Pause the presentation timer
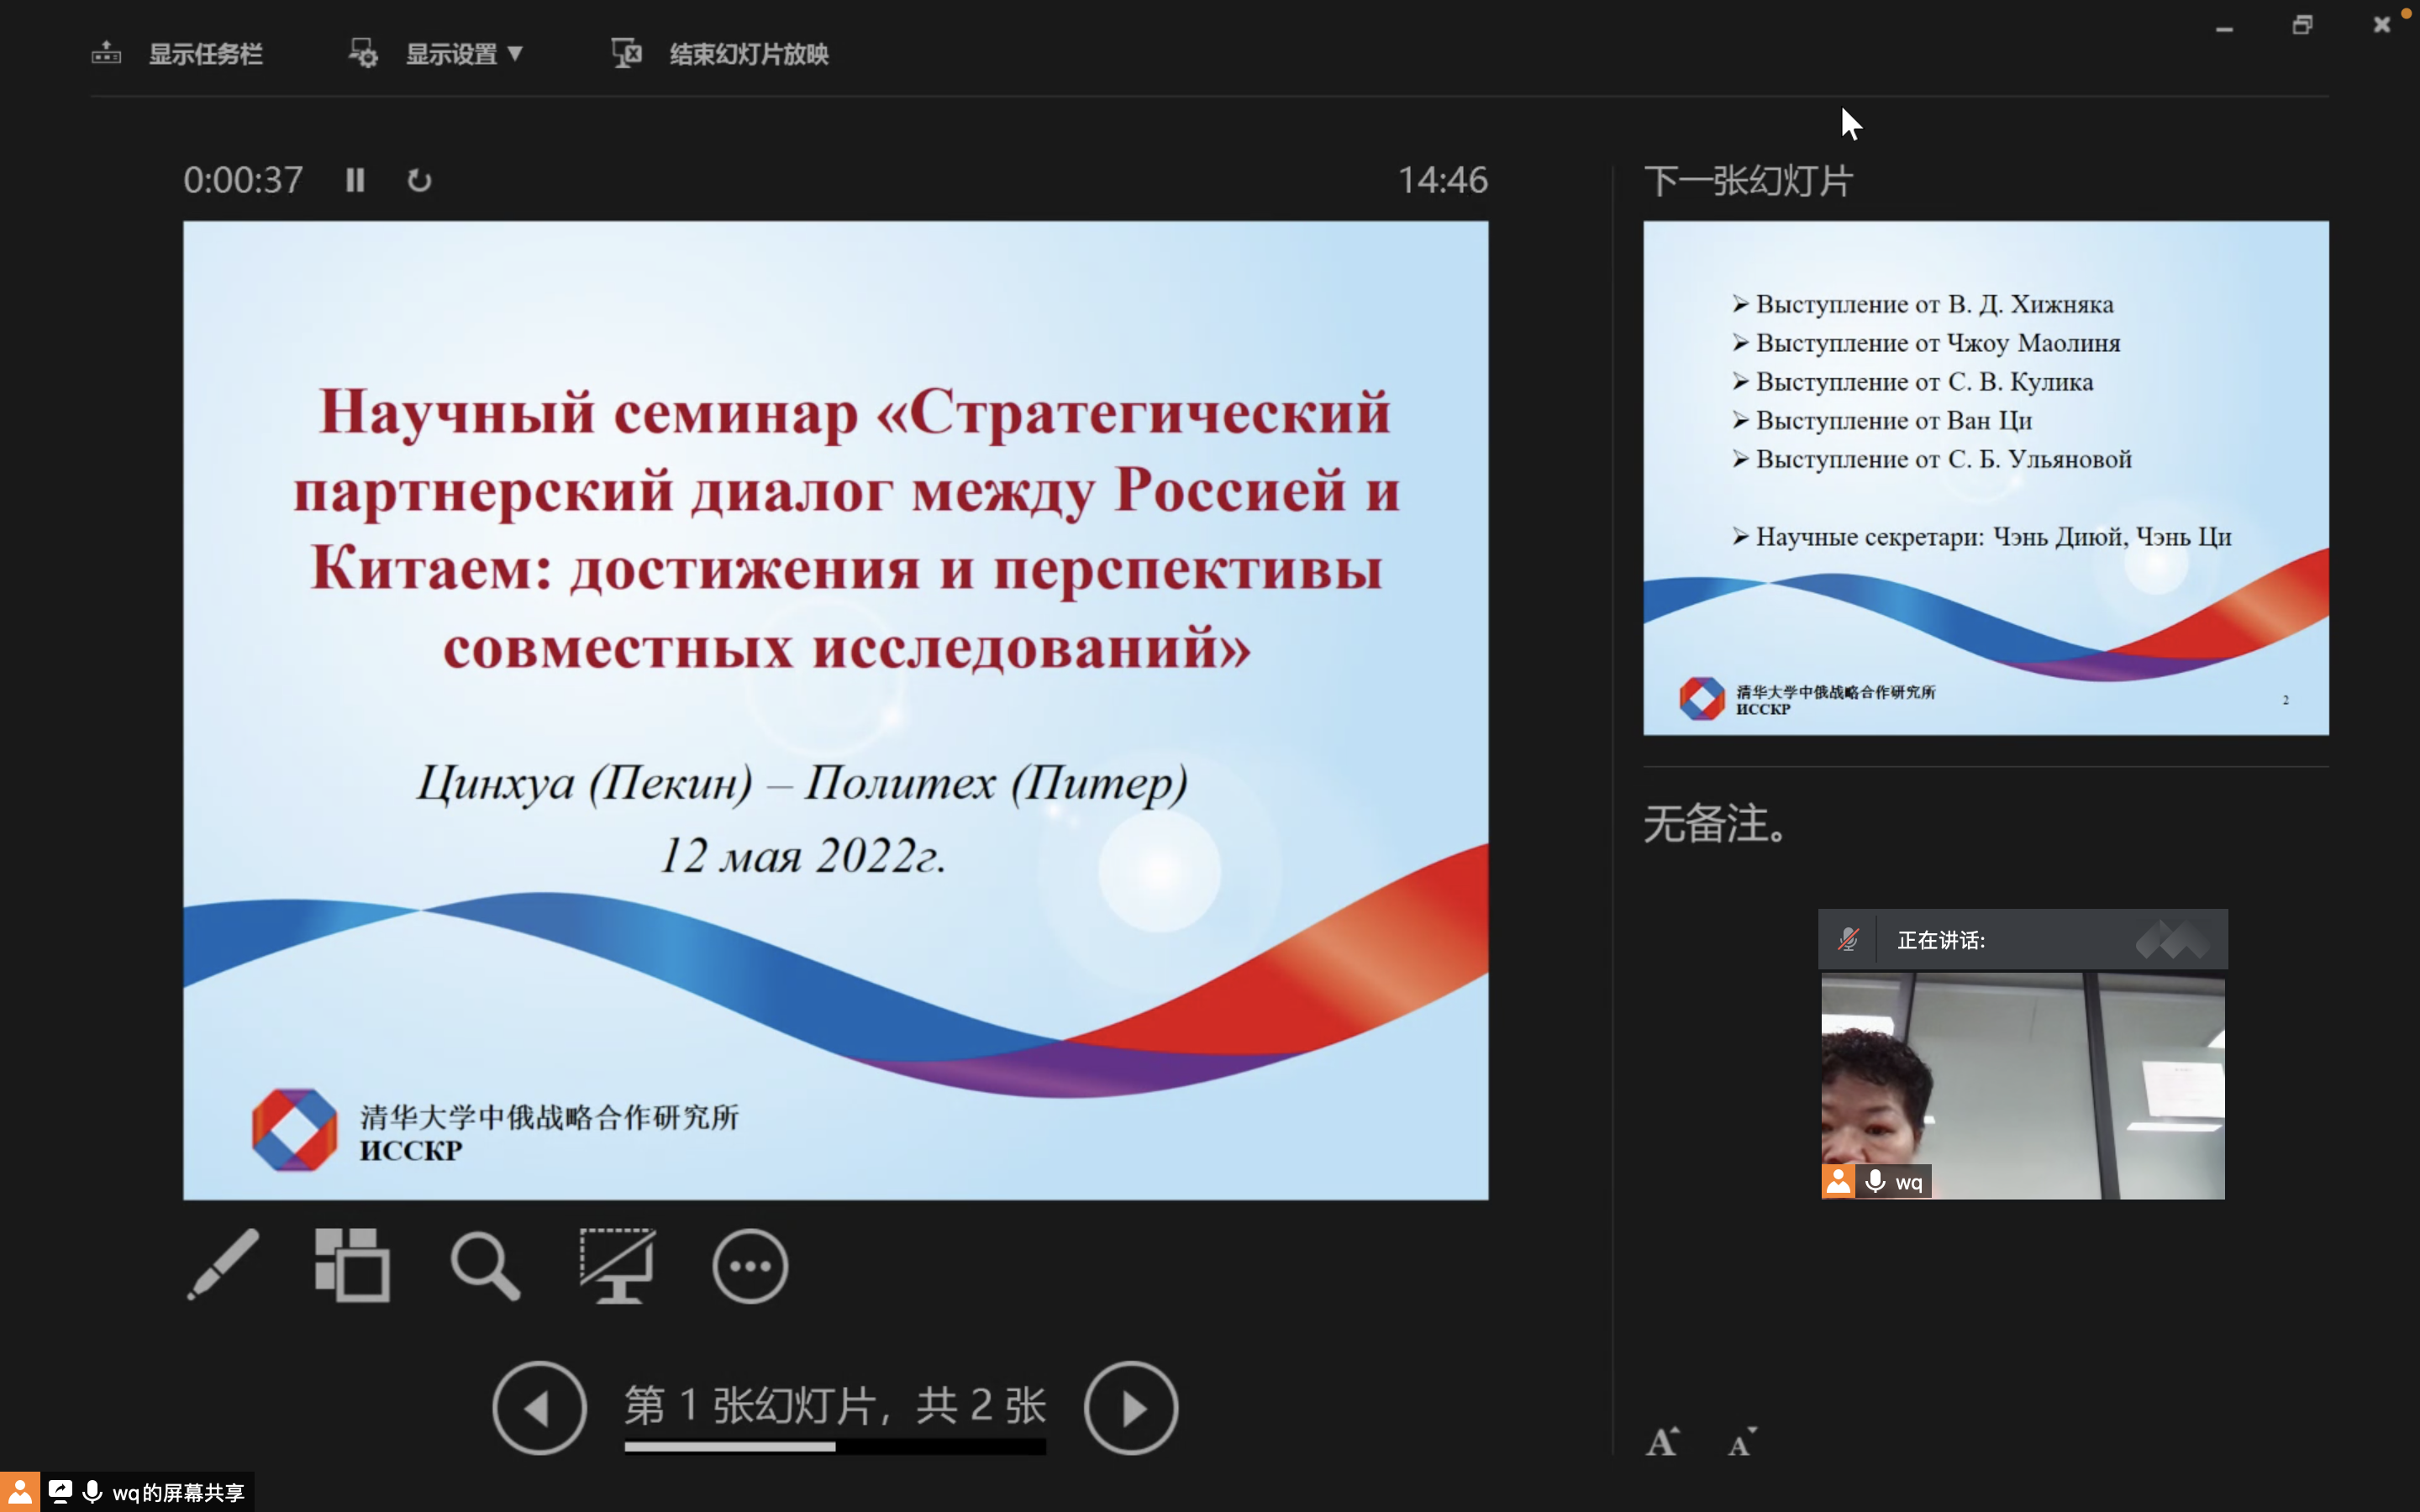This screenshot has width=2420, height=1512. (355, 180)
